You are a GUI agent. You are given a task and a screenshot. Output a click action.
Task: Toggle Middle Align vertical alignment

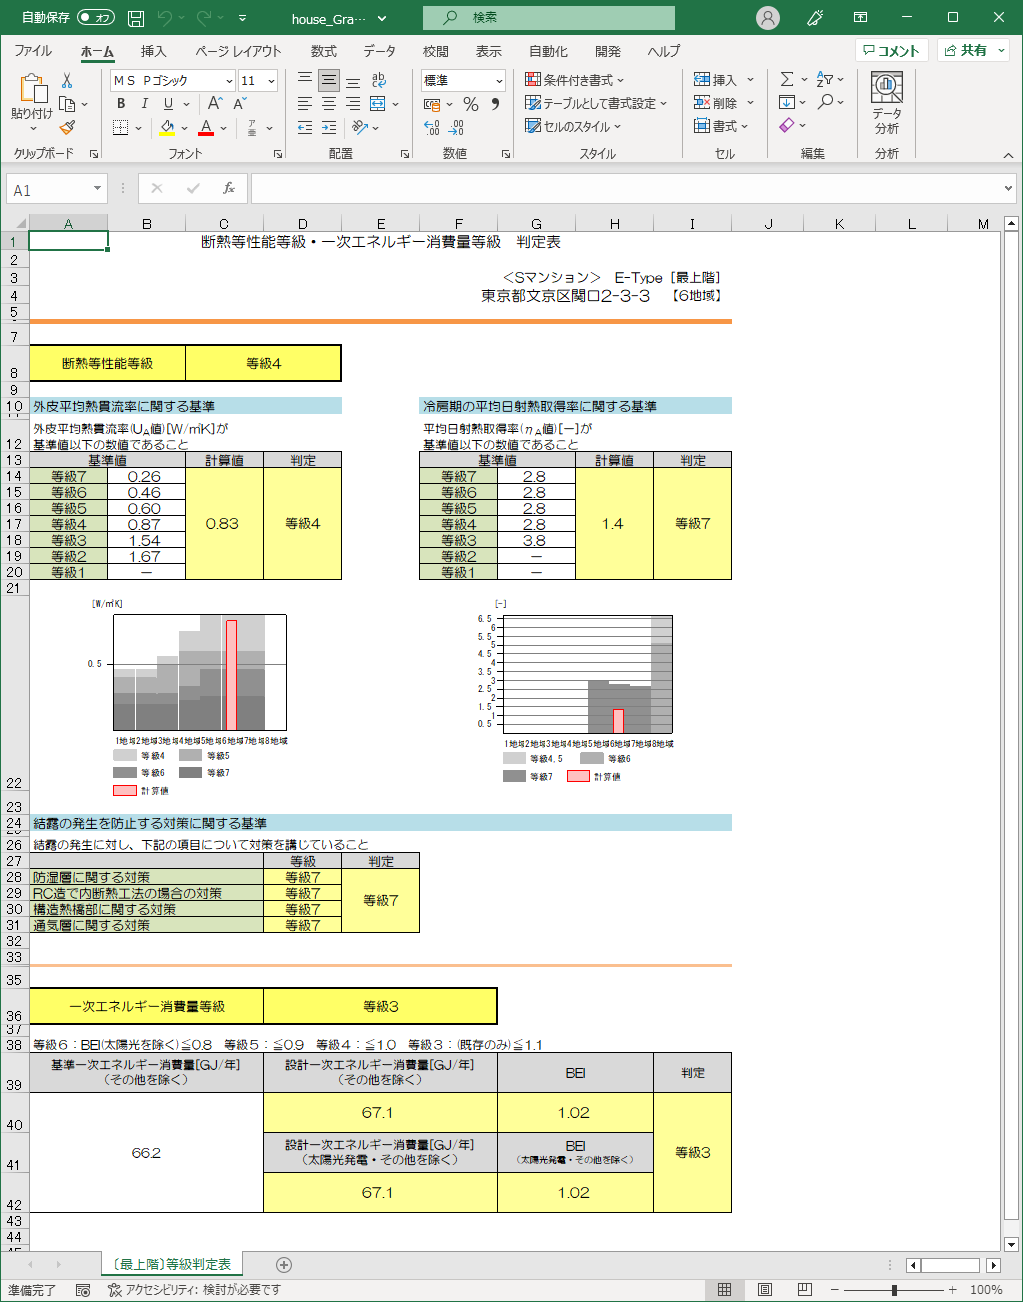[x=329, y=81]
